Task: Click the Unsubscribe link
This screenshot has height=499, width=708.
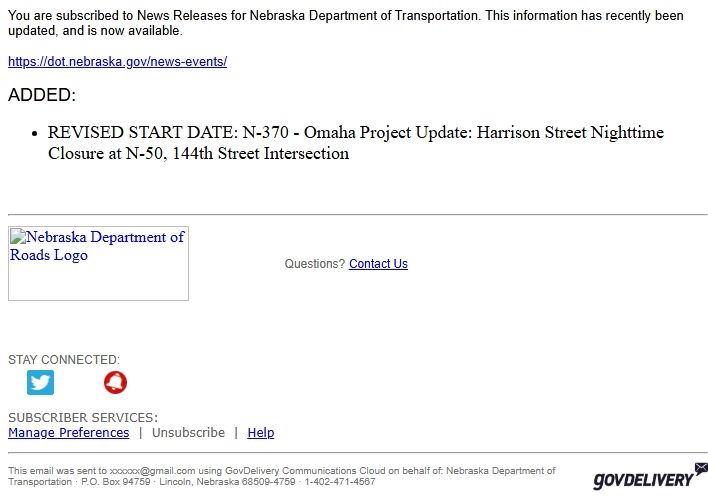Action: pos(188,433)
